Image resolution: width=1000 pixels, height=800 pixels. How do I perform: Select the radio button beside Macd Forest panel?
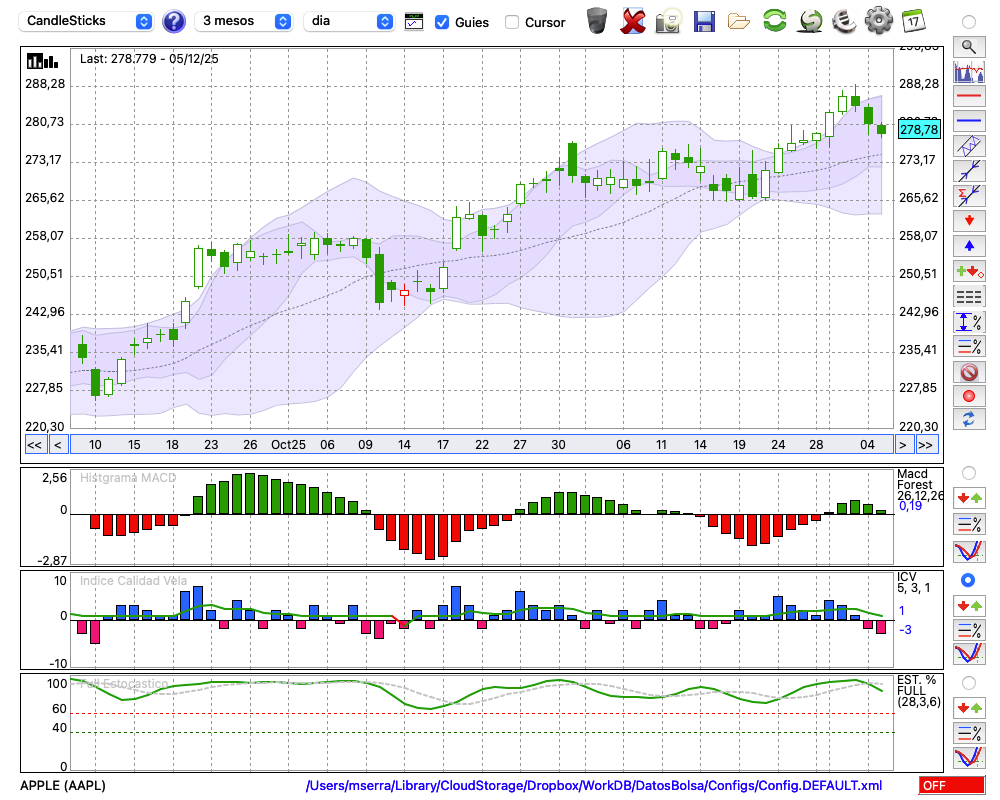[x=968, y=472]
